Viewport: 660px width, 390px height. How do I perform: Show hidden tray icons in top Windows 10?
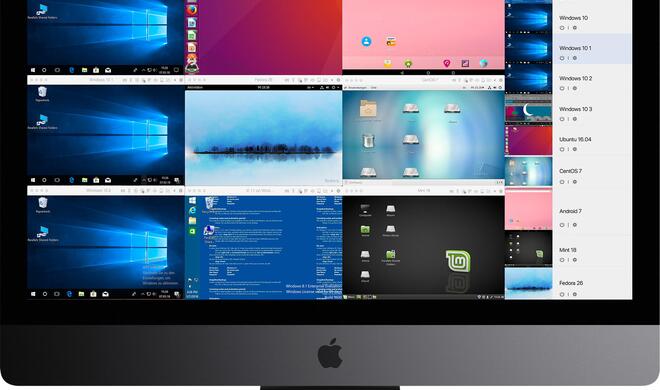143,70
